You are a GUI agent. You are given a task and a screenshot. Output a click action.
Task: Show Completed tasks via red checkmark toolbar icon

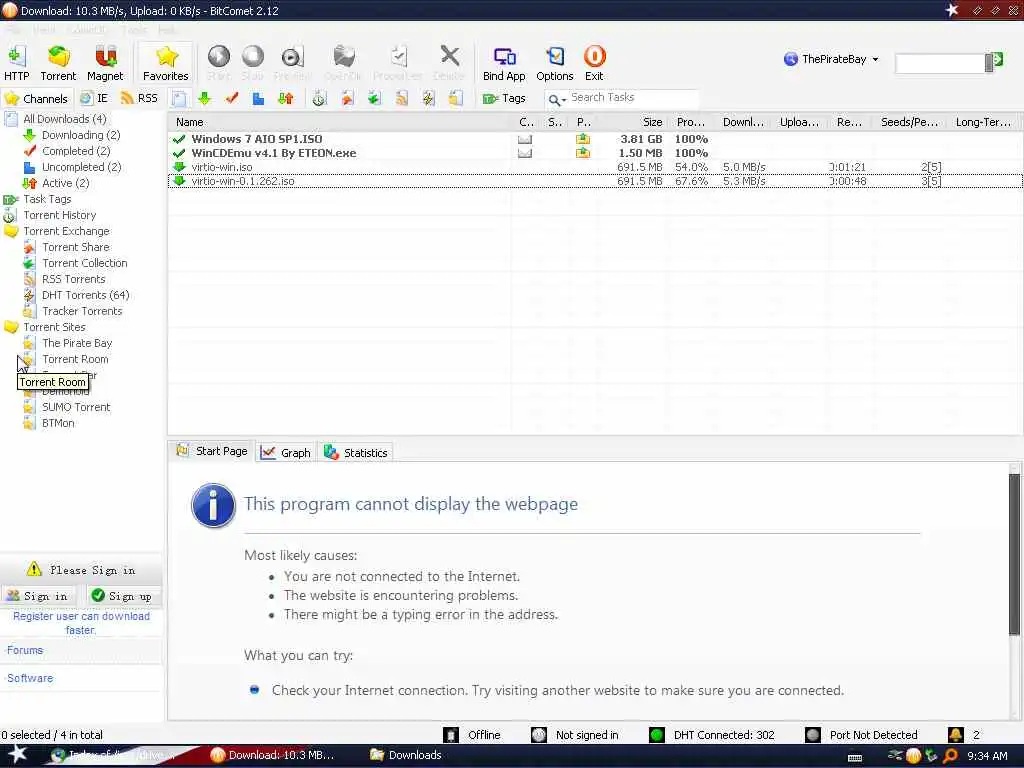pos(231,99)
